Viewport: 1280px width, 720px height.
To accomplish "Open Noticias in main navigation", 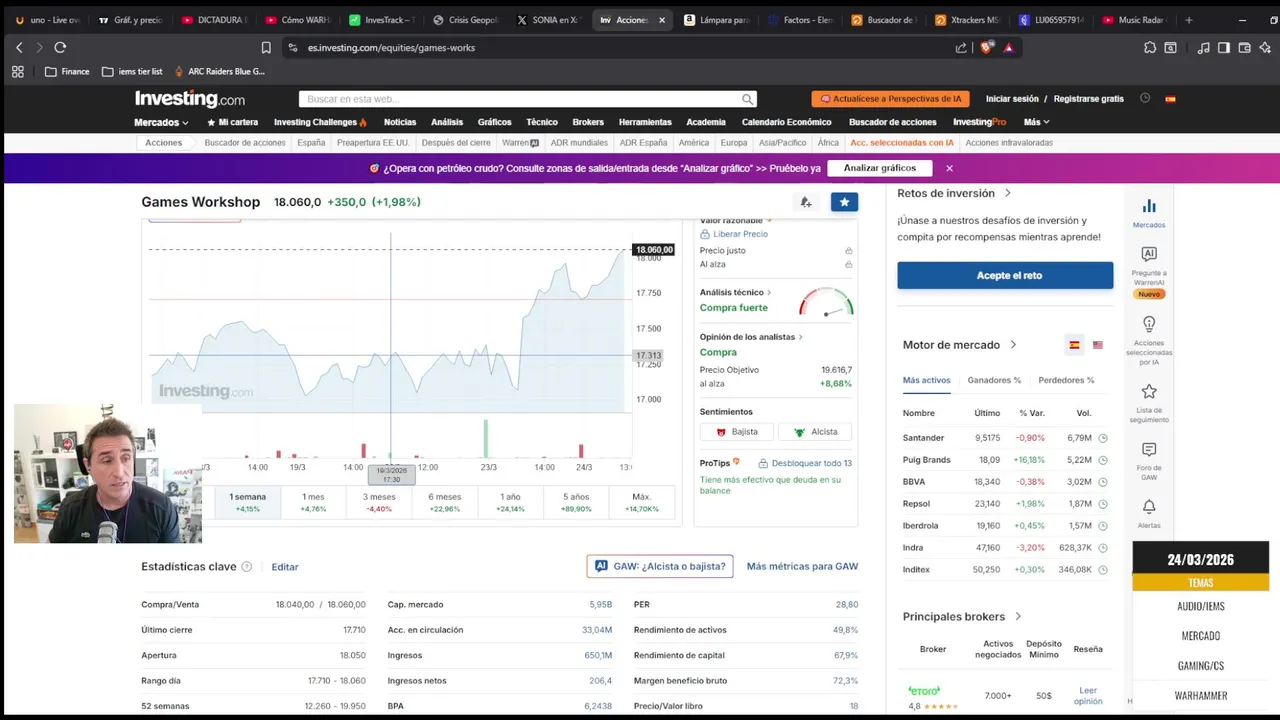I will [x=400, y=122].
